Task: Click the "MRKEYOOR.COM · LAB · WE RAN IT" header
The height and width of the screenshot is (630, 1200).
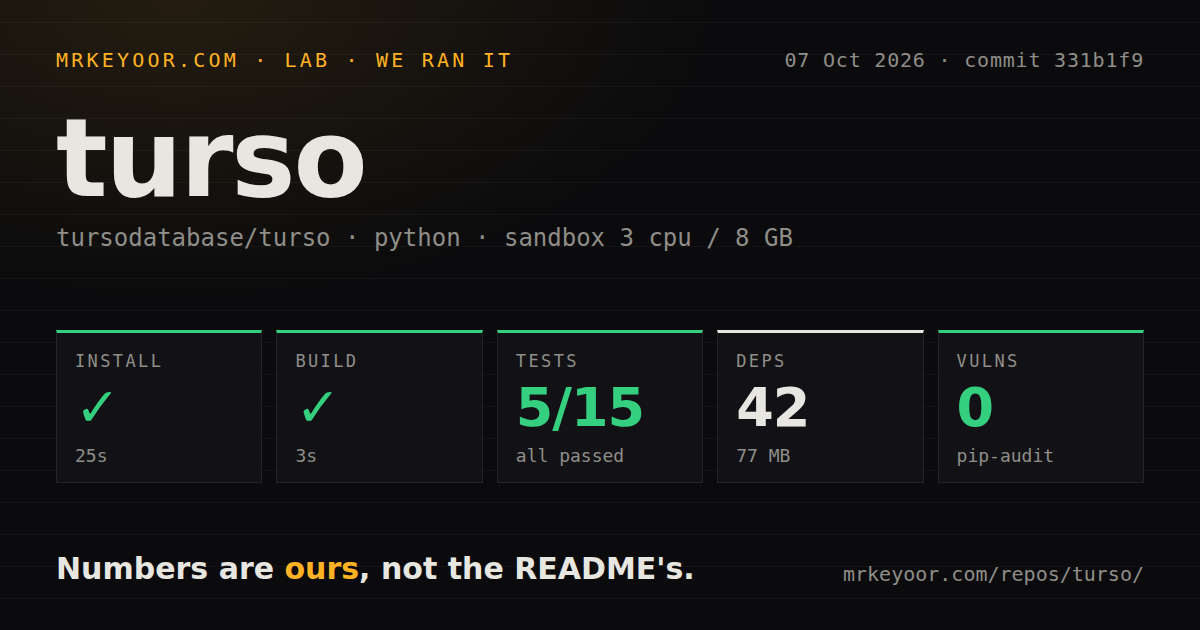Action: tap(284, 60)
